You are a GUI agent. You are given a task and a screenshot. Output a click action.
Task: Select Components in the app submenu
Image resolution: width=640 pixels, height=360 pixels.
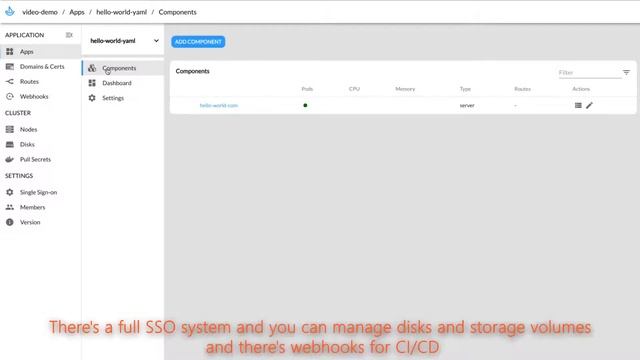coord(123,68)
